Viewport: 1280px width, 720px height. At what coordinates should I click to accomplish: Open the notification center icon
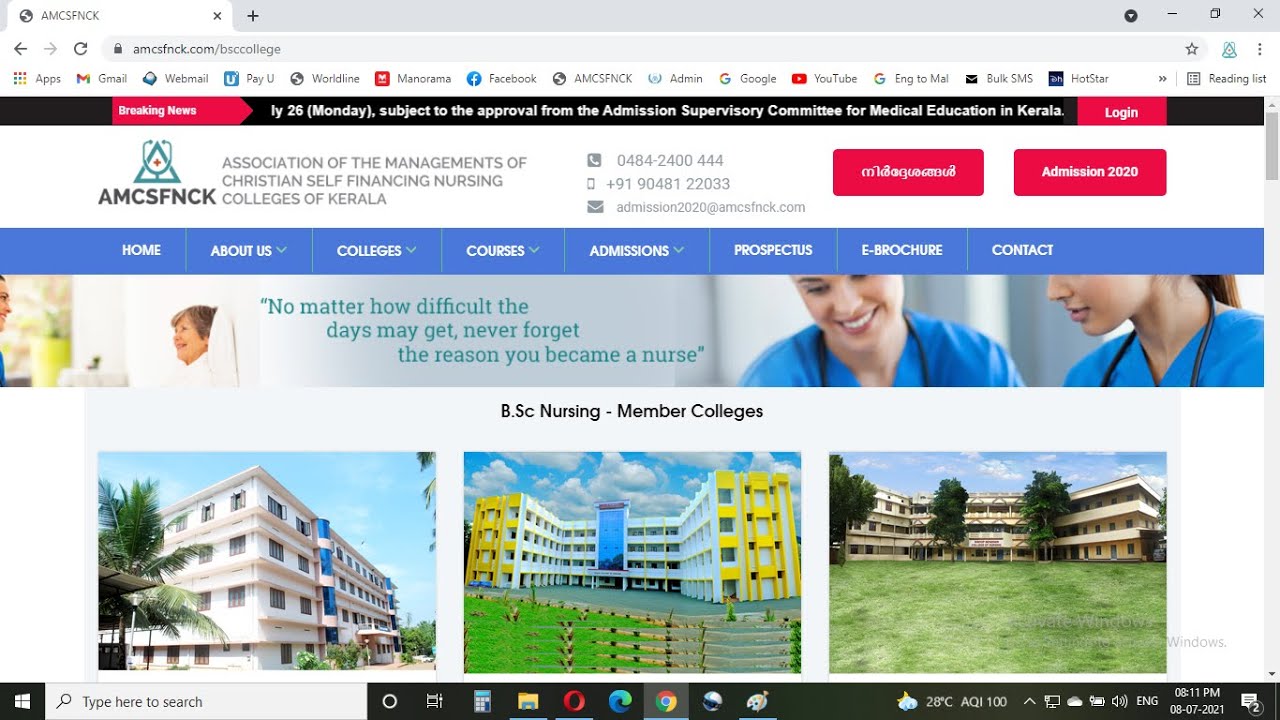pos(1250,701)
